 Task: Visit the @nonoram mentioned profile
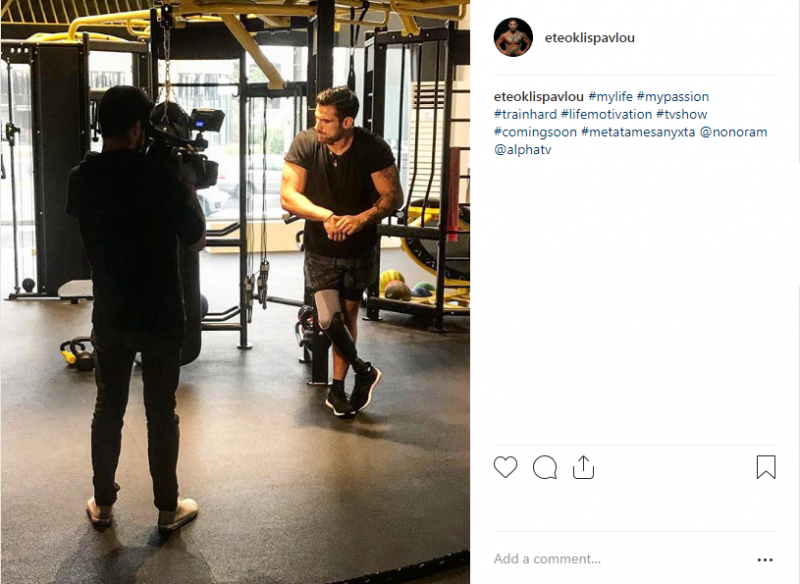tap(733, 132)
